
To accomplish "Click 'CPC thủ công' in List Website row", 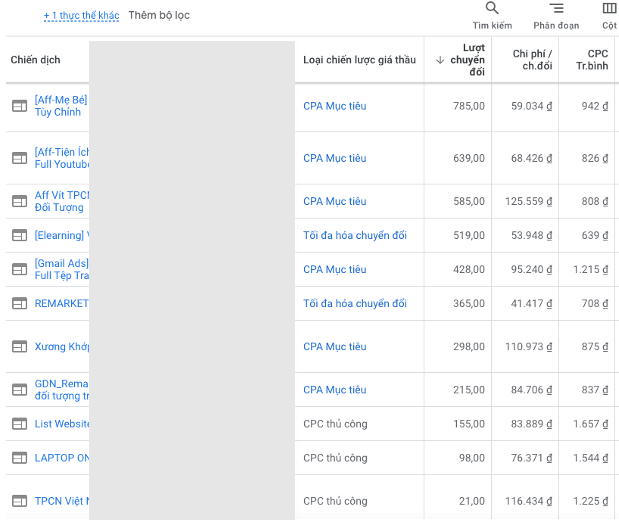I will (x=335, y=424).
